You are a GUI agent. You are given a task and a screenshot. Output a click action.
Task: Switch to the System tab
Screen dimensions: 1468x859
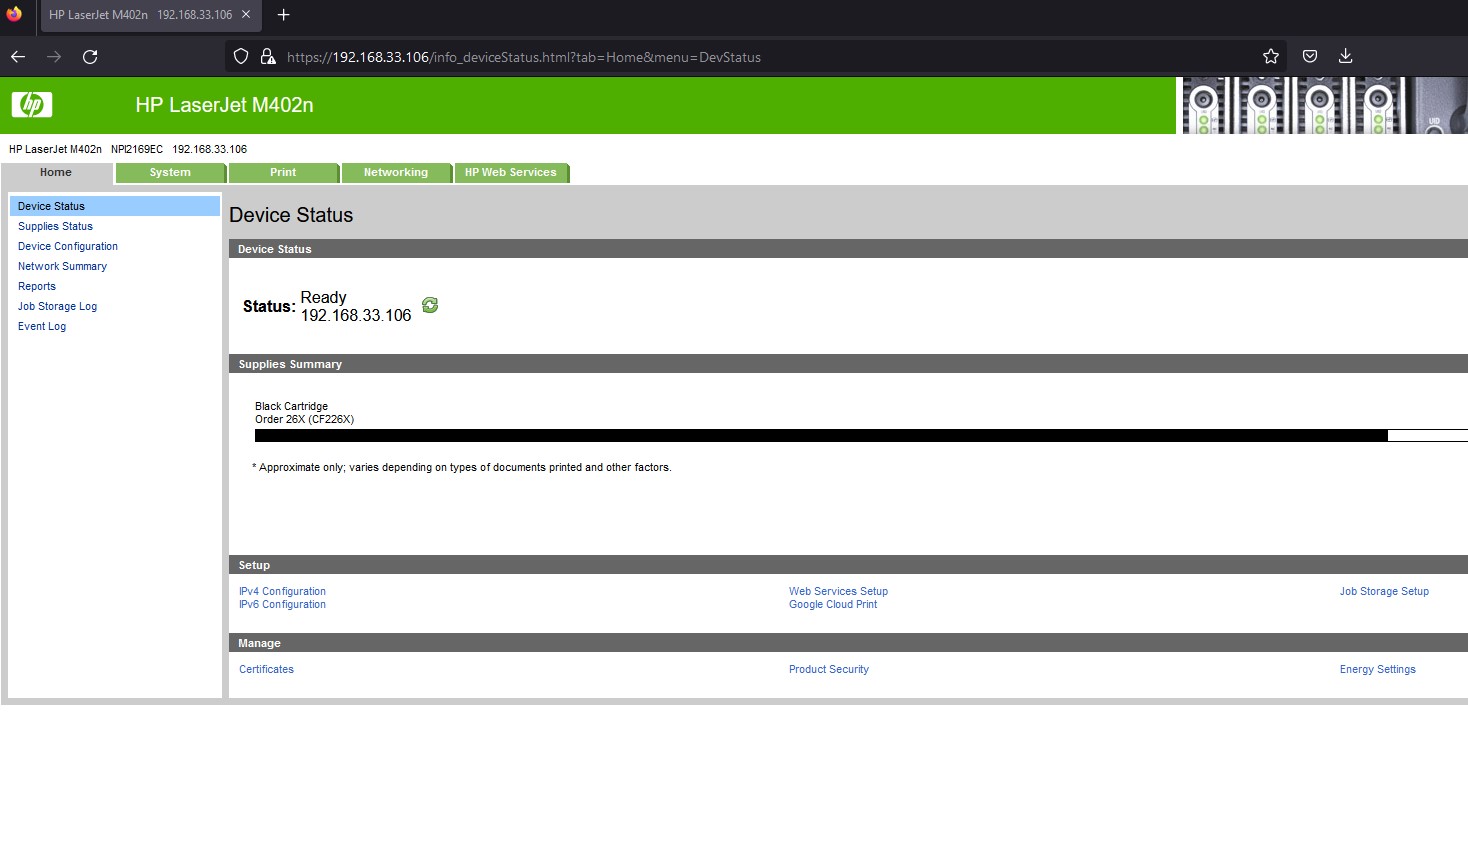coord(170,173)
